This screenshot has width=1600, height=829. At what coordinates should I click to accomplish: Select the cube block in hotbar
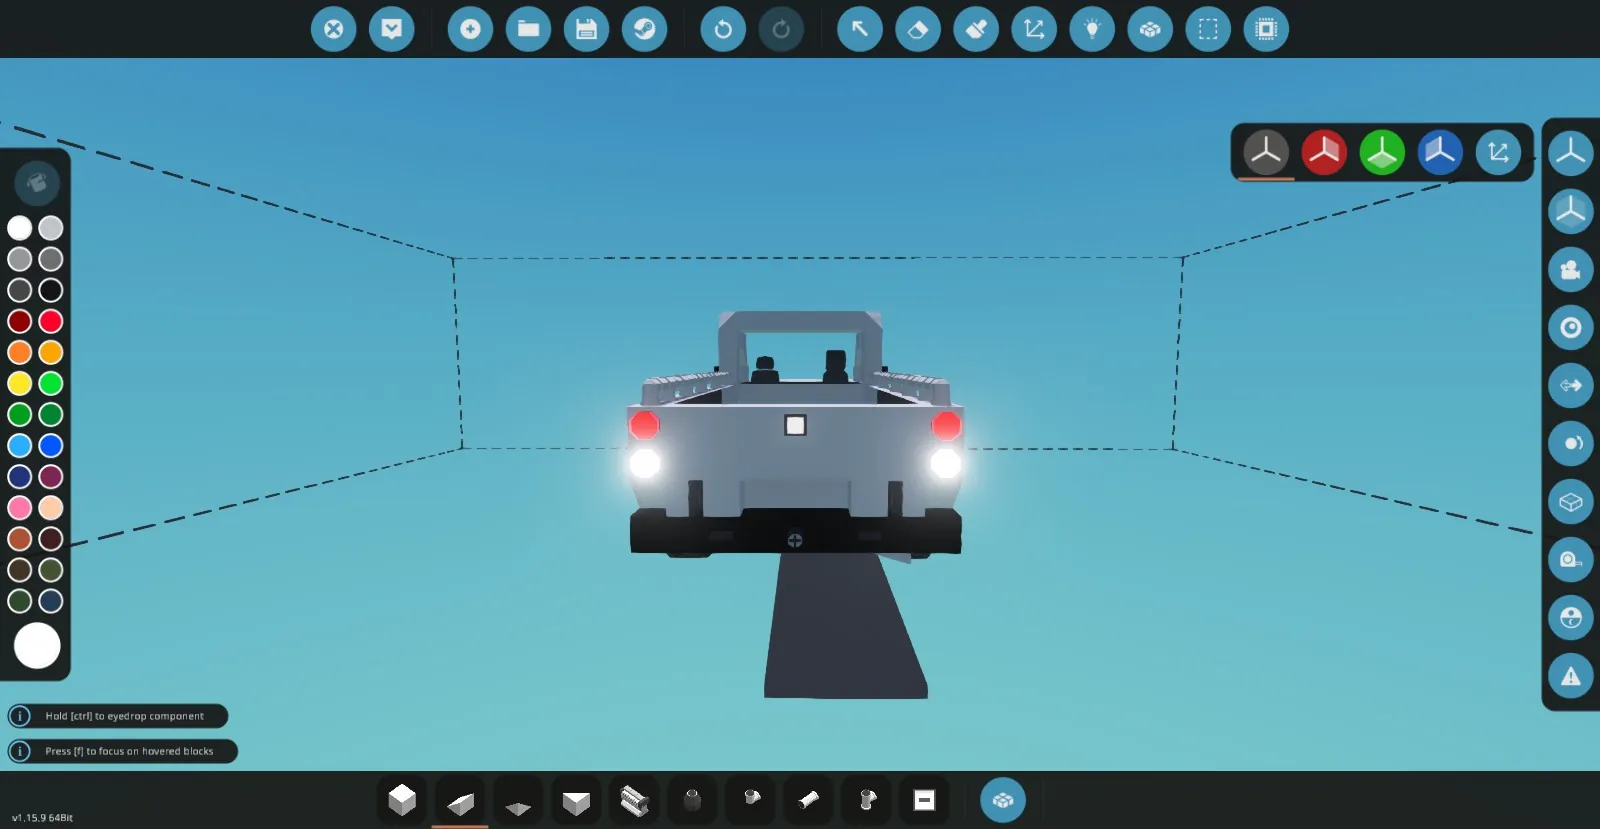coord(402,800)
